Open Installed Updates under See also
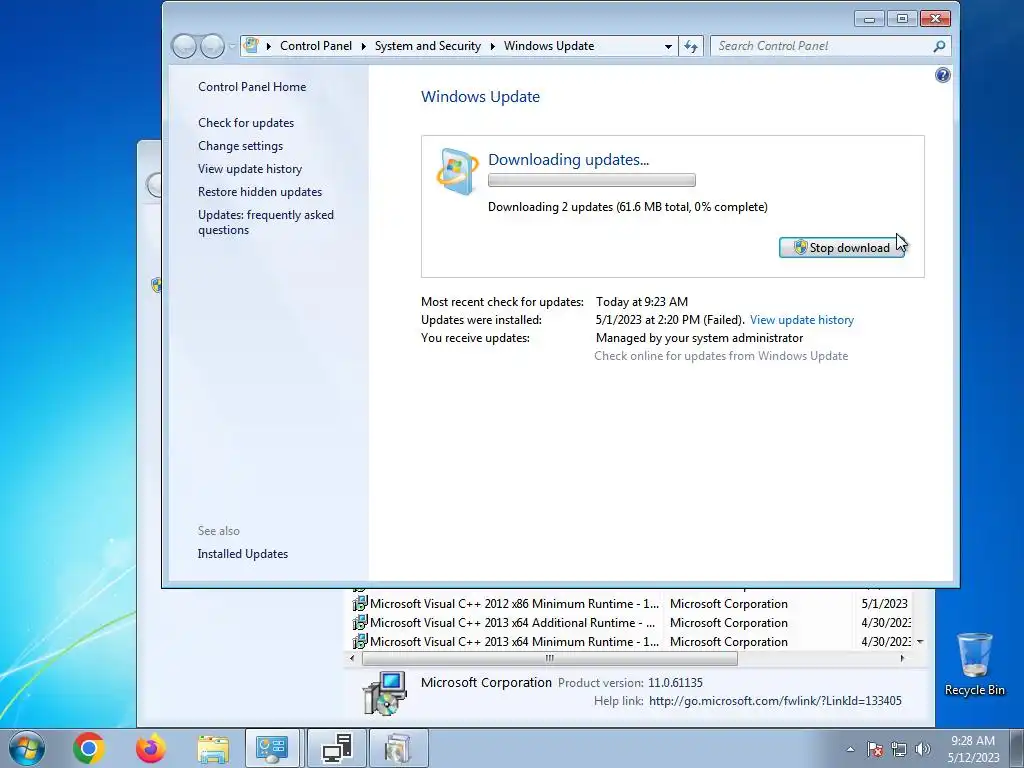 click(x=243, y=554)
